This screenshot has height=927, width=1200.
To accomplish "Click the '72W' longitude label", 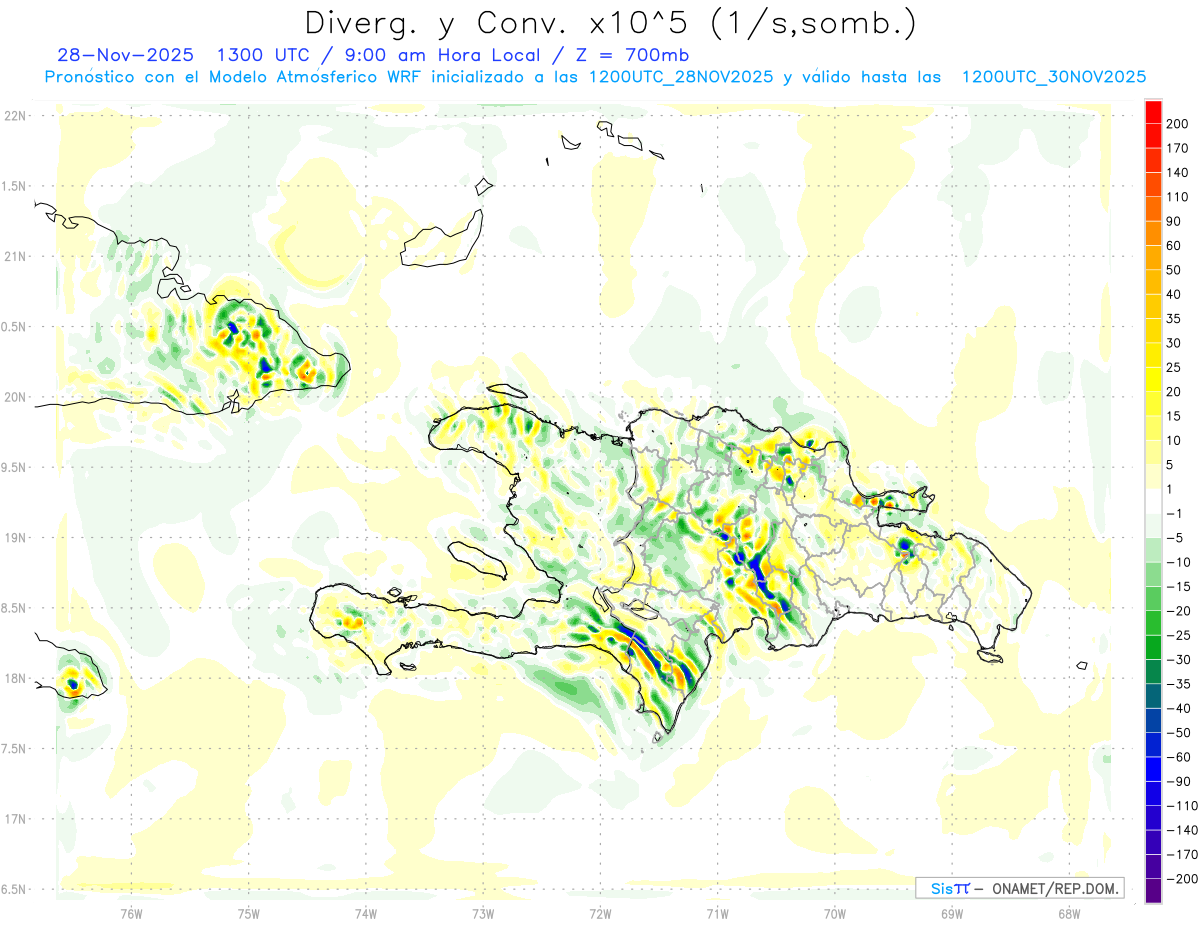I will tap(600, 913).
